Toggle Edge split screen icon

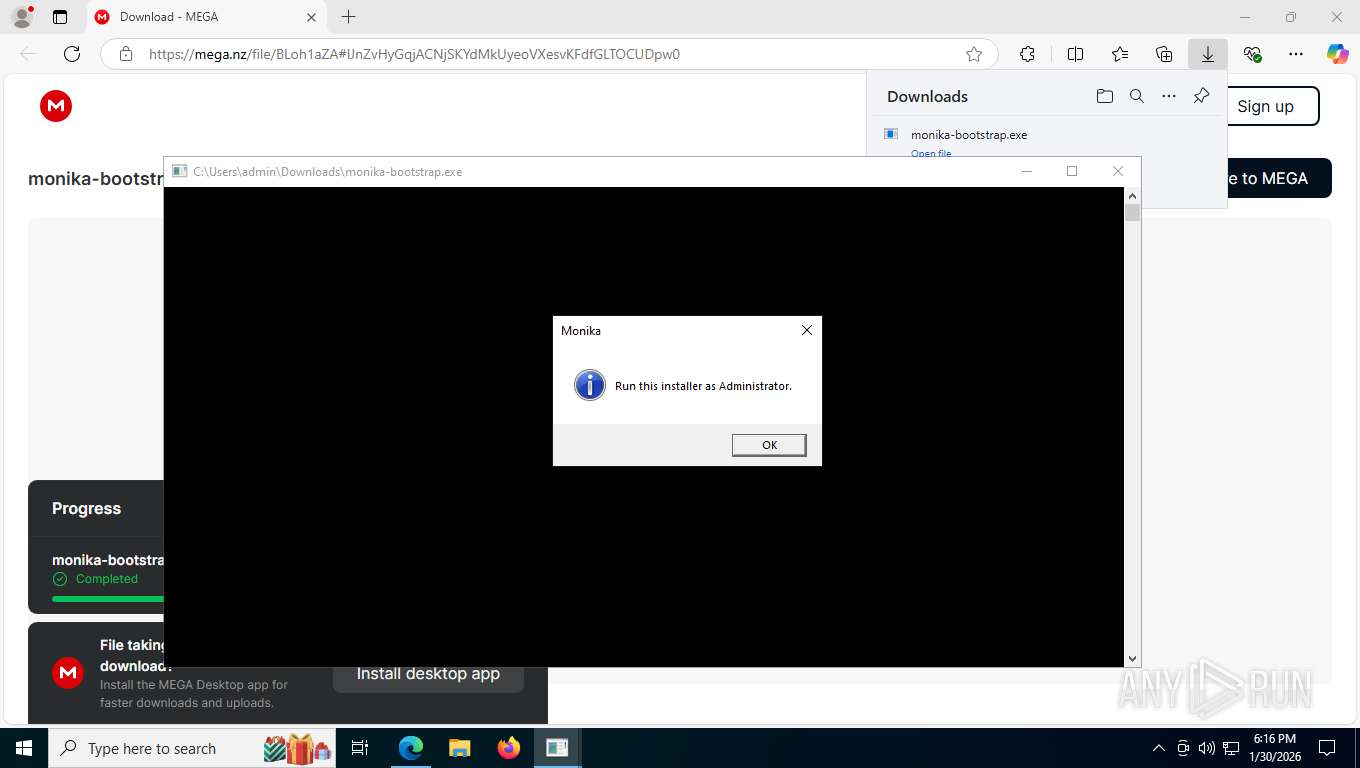(1076, 54)
